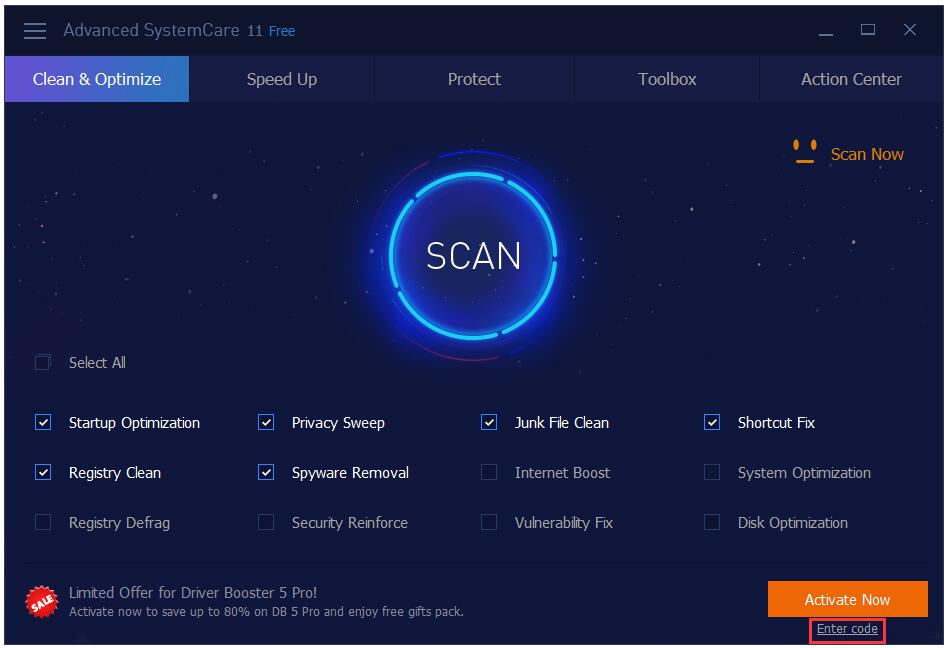The image size is (948, 648).
Task: Check the Registry Defrag option
Action: [x=43, y=523]
